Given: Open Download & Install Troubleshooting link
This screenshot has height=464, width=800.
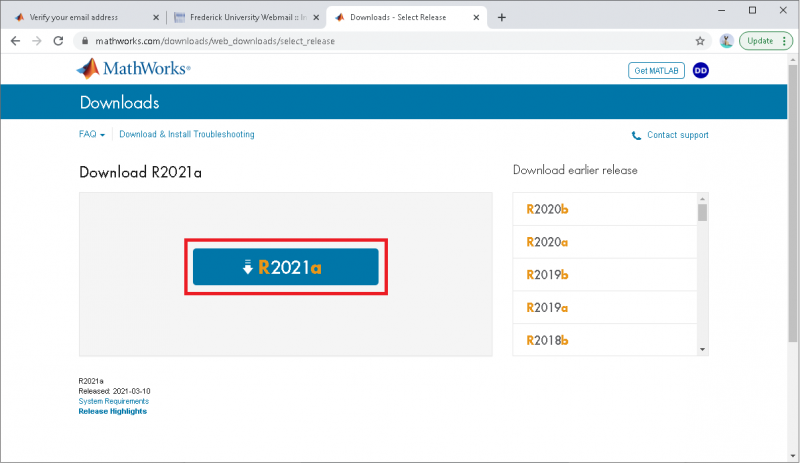Looking at the screenshot, I should [186, 134].
